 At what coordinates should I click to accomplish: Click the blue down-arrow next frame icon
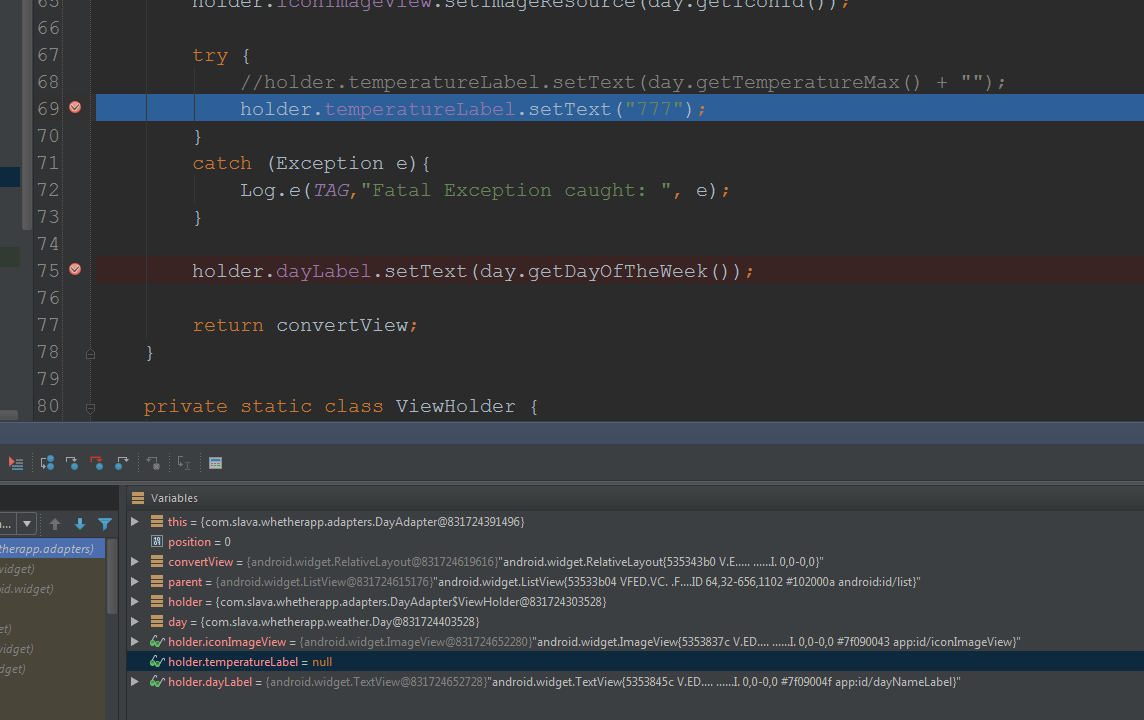(x=80, y=524)
